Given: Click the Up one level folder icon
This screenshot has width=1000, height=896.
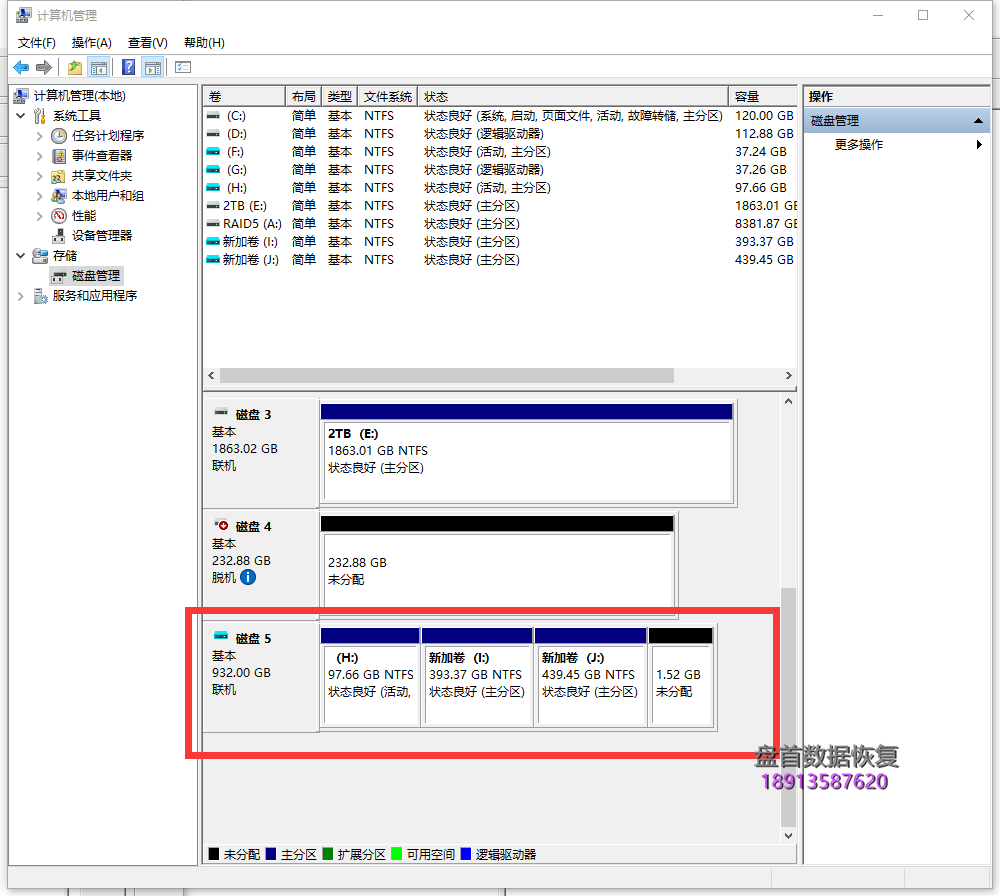Looking at the screenshot, I should (x=75, y=67).
